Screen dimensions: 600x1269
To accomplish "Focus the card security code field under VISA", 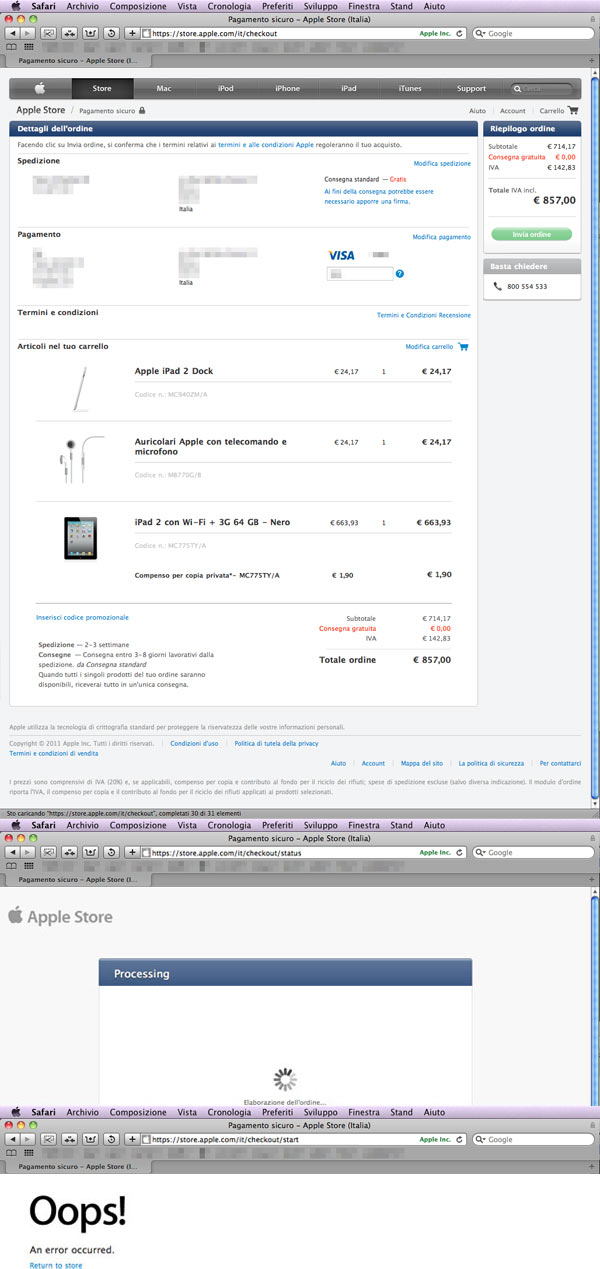I will (360, 274).
